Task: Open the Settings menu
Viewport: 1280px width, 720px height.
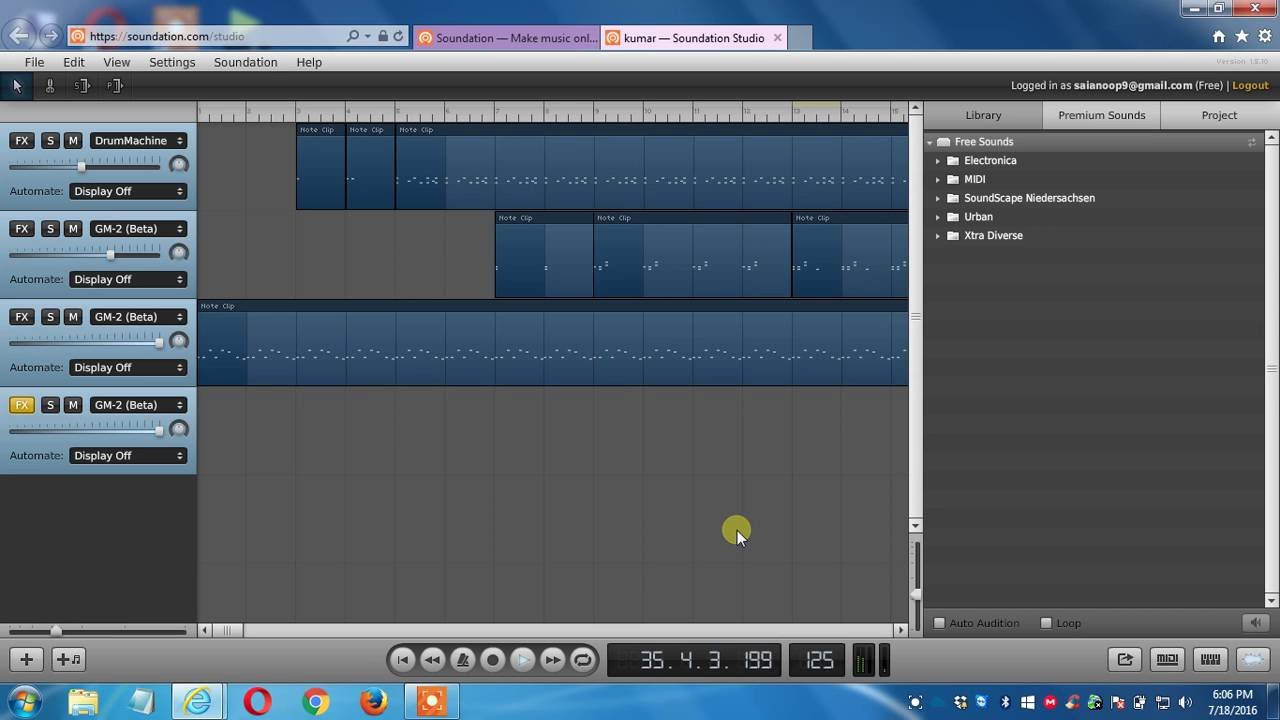Action: (172, 62)
